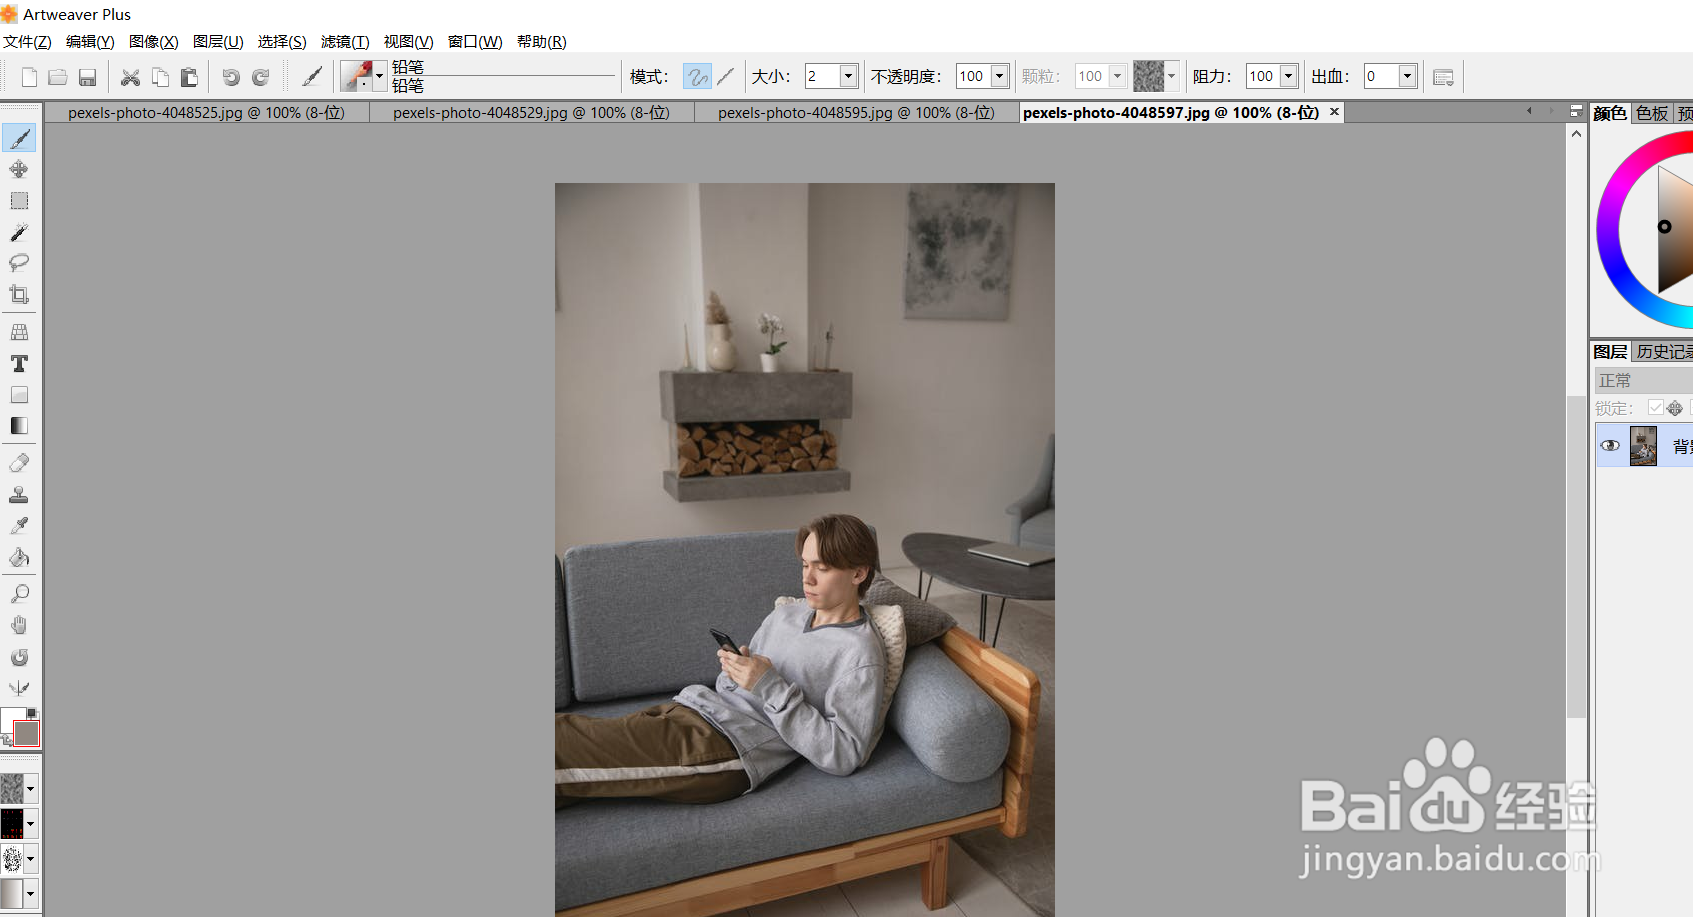Toggle visibility of the background layer
Image resolution: width=1693 pixels, height=917 pixels.
1610,446
